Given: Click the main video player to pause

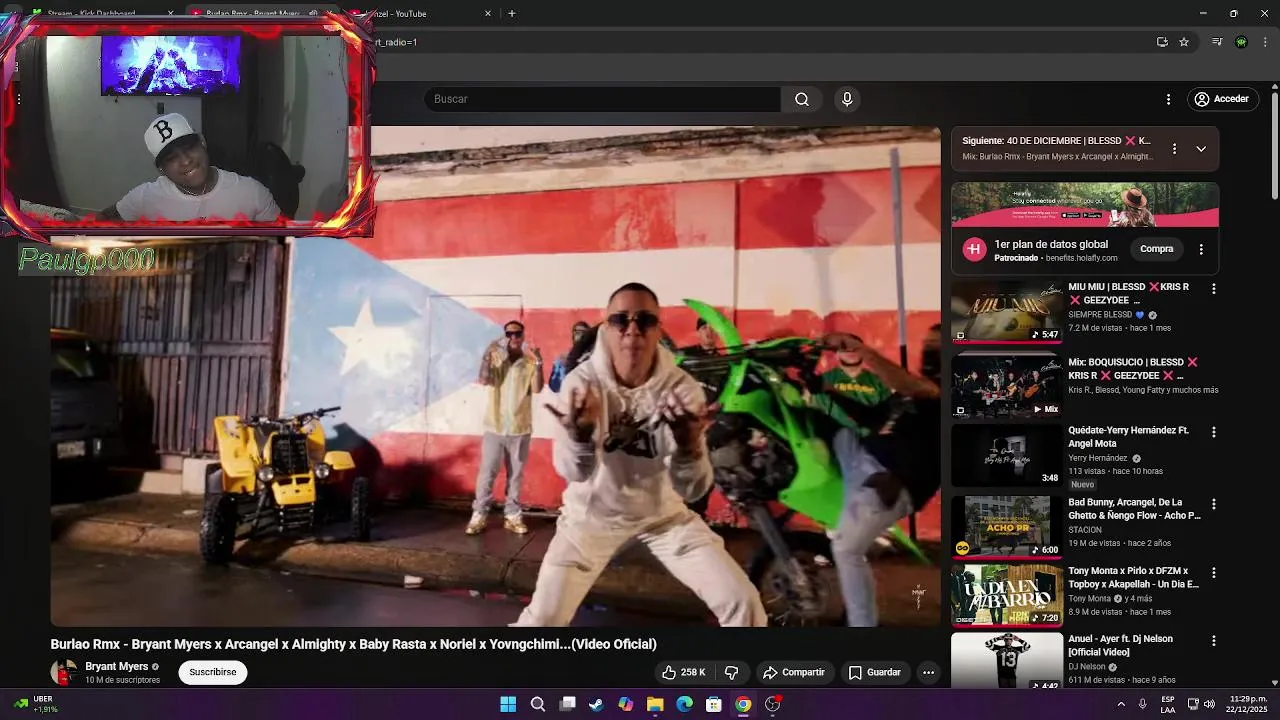Looking at the screenshot, I should click(x=495, y=376).
